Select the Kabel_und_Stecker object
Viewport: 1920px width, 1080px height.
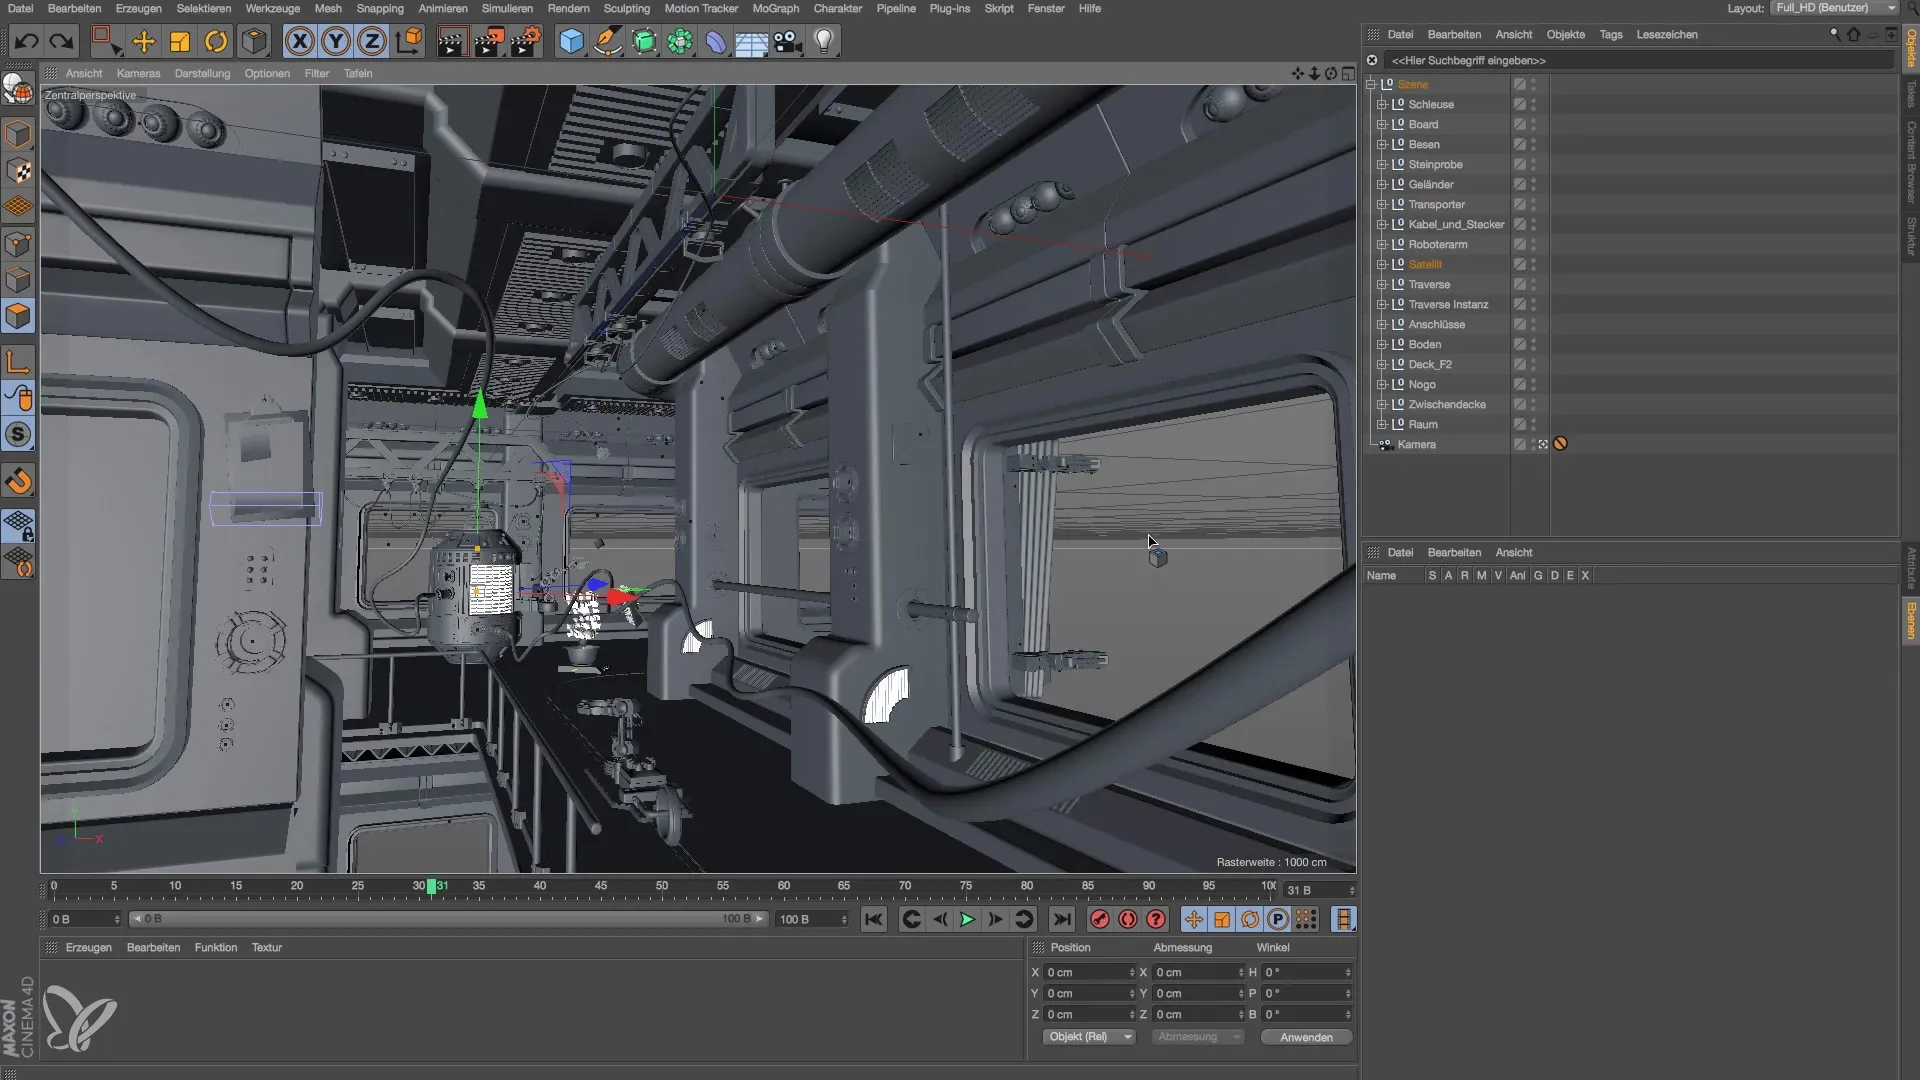point(1456,224)
